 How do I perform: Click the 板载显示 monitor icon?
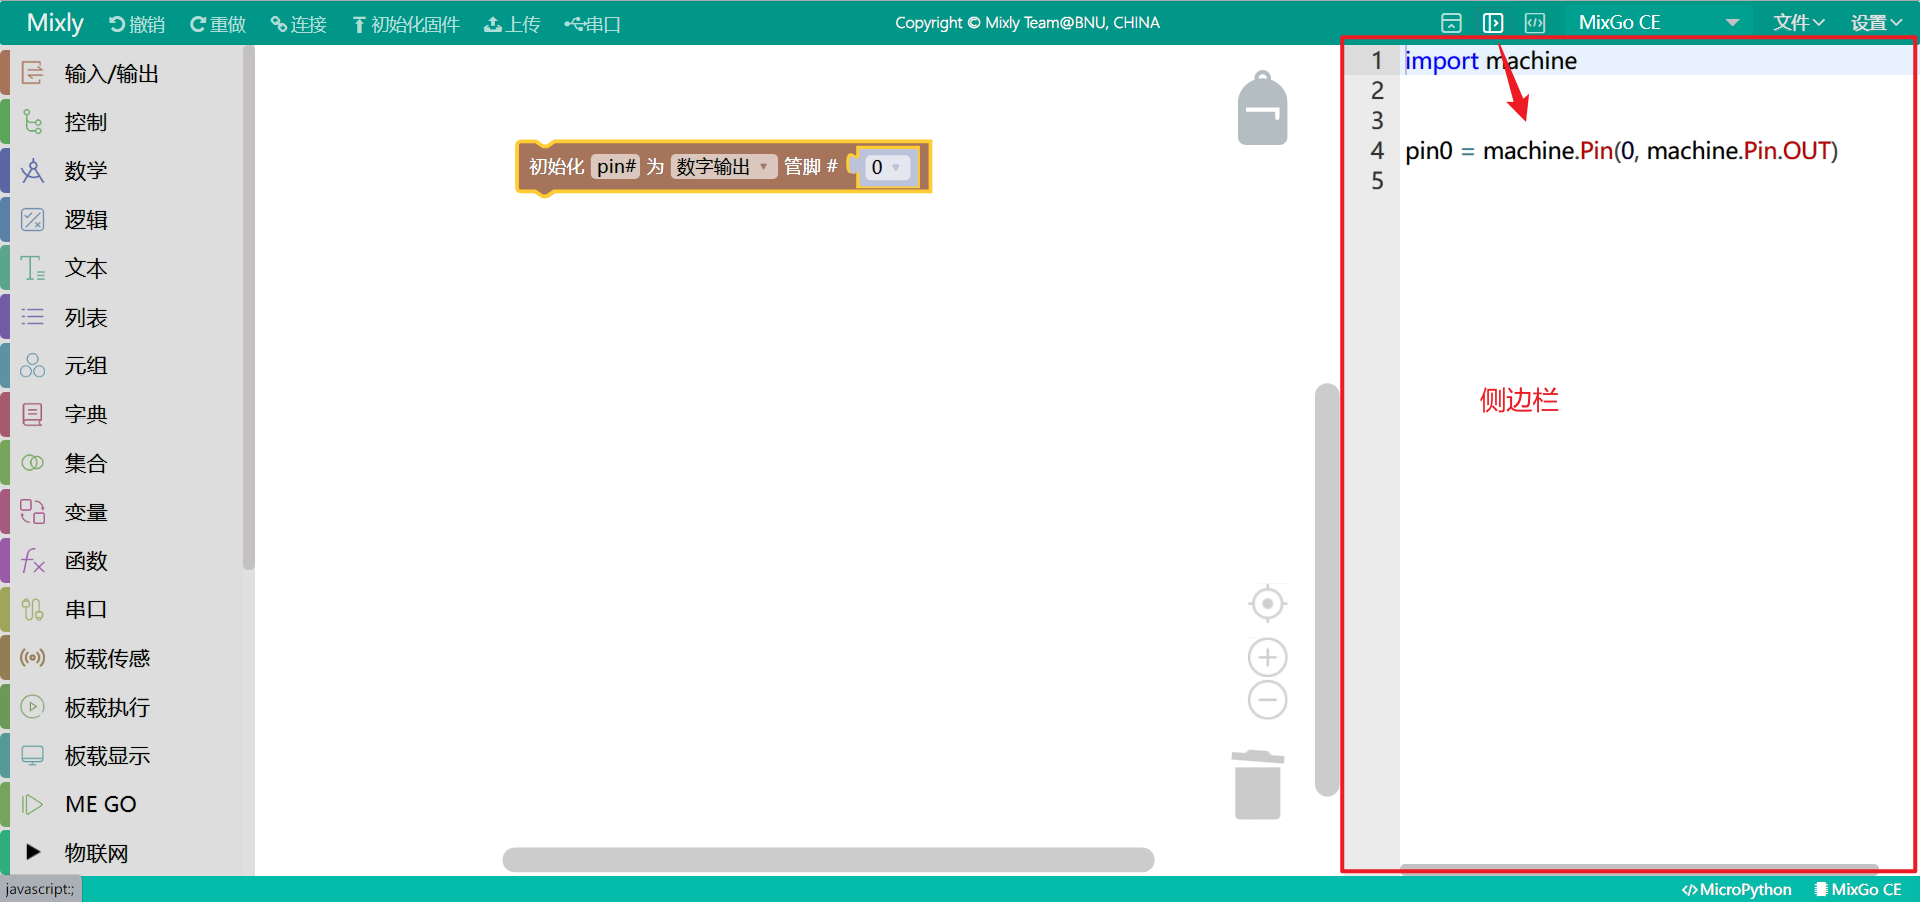[33, 756]
